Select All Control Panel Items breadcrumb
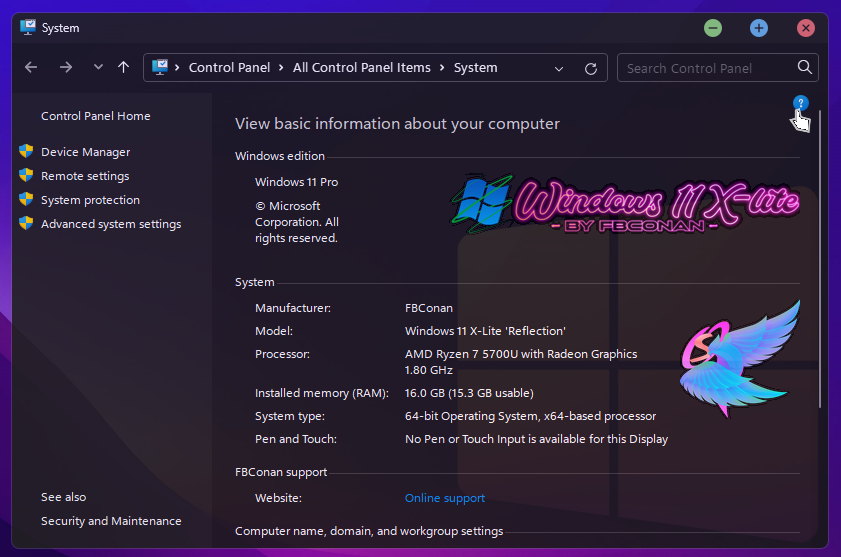The height and width of the screenshot is (557, 841). [x=362, y=68]
